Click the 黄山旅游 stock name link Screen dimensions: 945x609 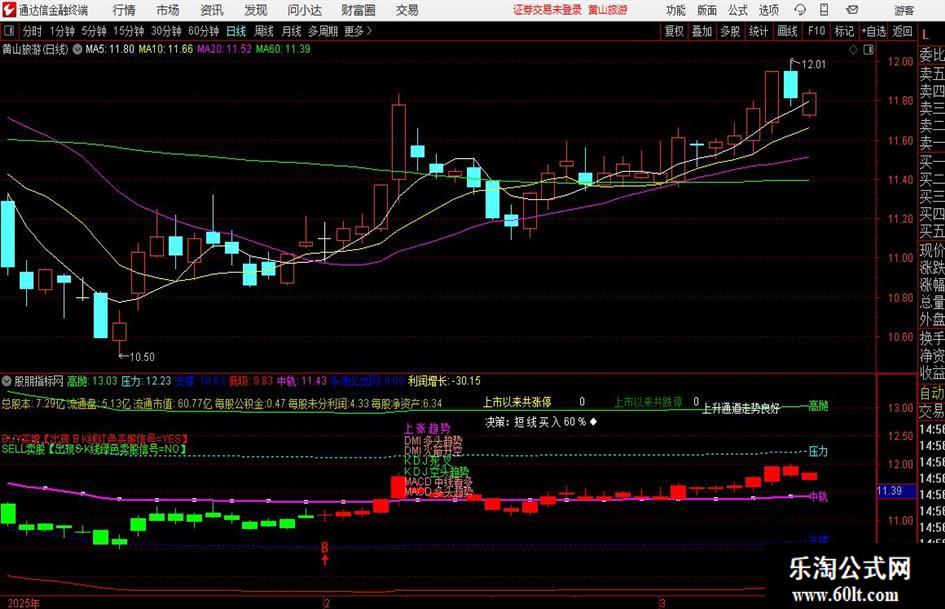[608, 10]
